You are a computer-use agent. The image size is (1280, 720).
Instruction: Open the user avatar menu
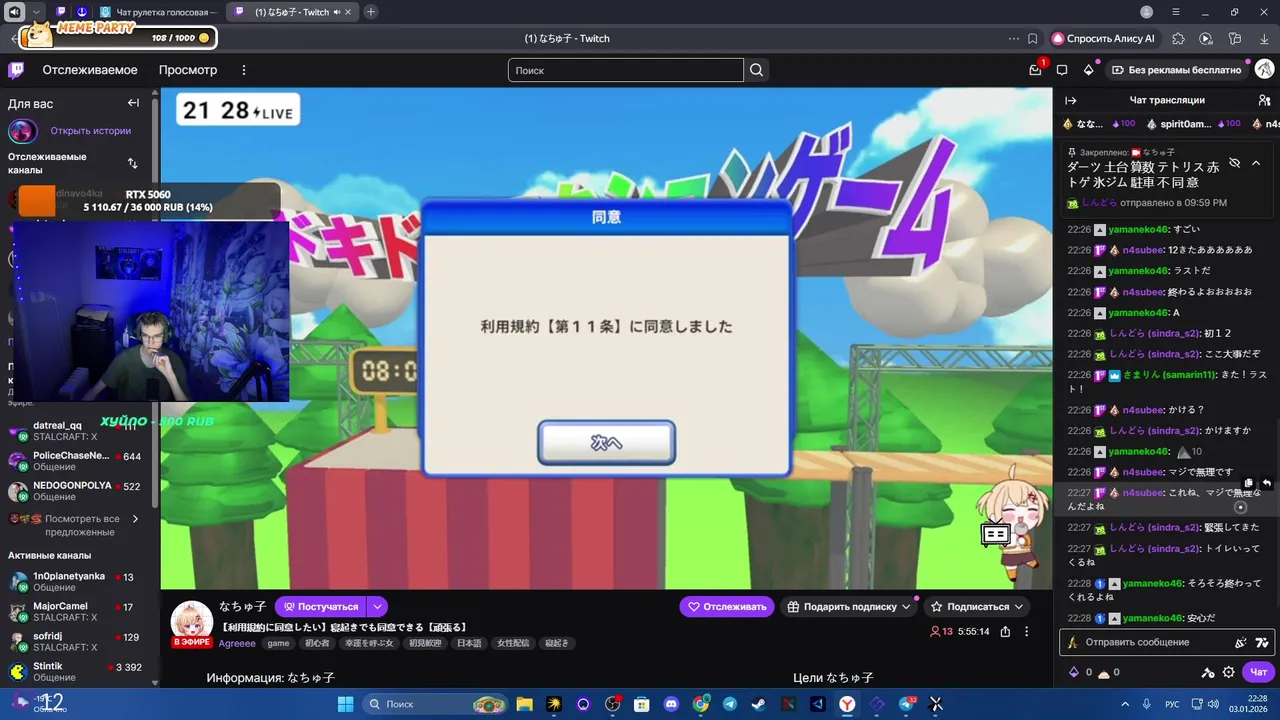pos(1264,70)
